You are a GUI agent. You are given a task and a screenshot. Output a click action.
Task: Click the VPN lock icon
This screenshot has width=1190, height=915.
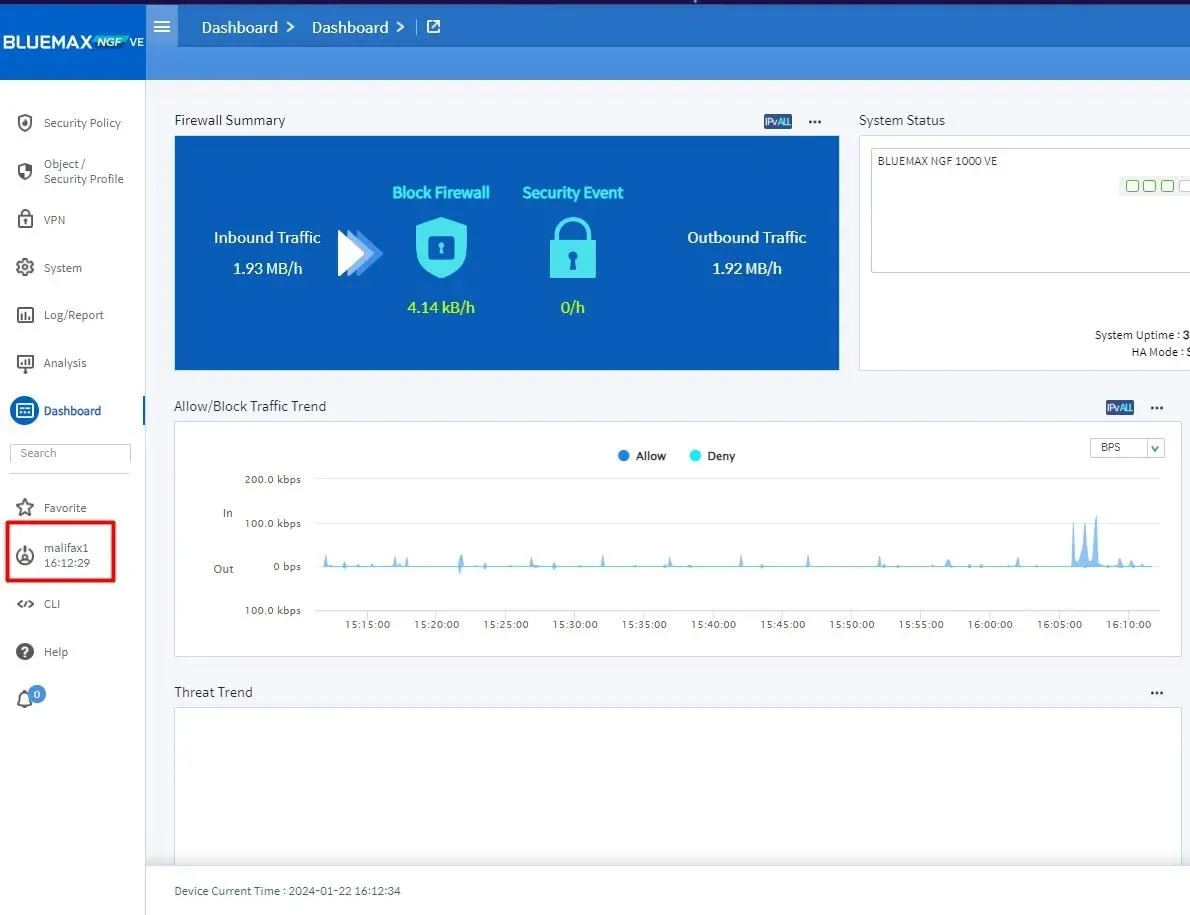pyautogui.click(x=25, y=219)
